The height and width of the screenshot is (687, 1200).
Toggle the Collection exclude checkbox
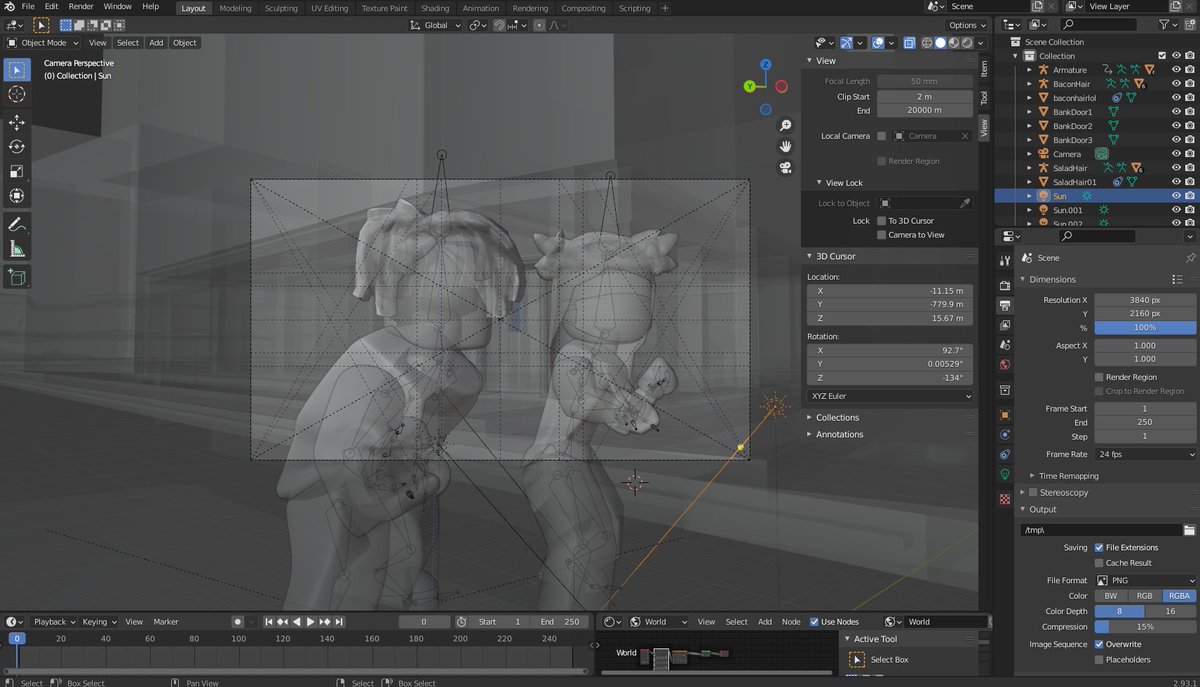pos(1162,56)
